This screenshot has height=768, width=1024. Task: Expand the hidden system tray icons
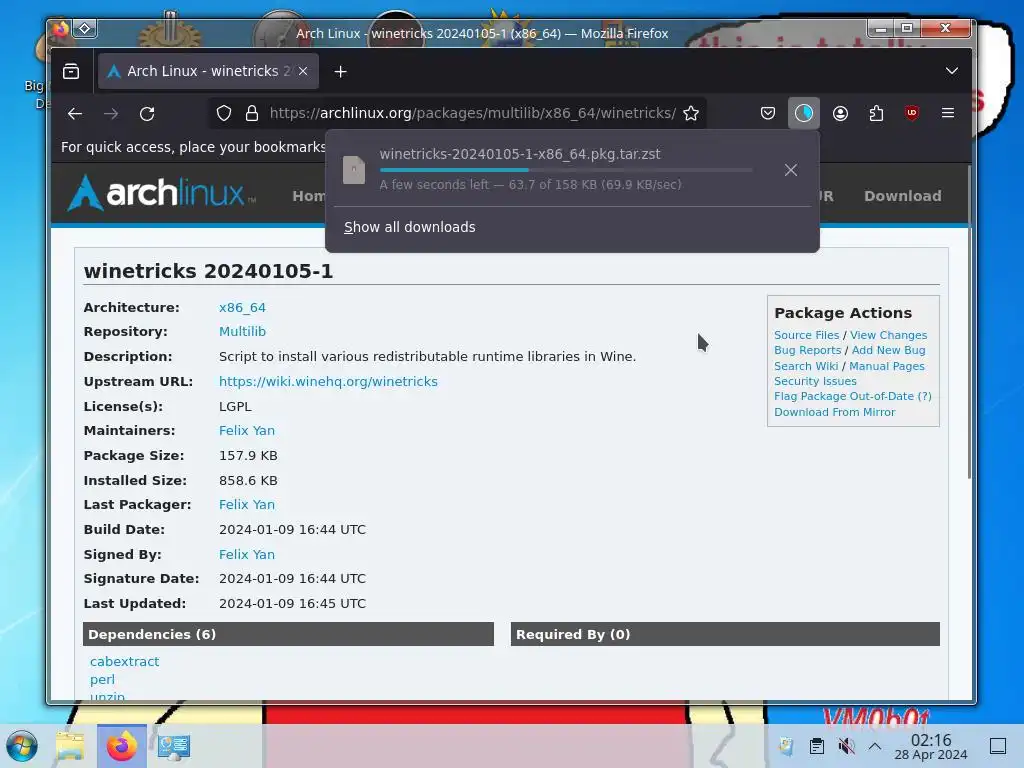(x=875, y=746)
